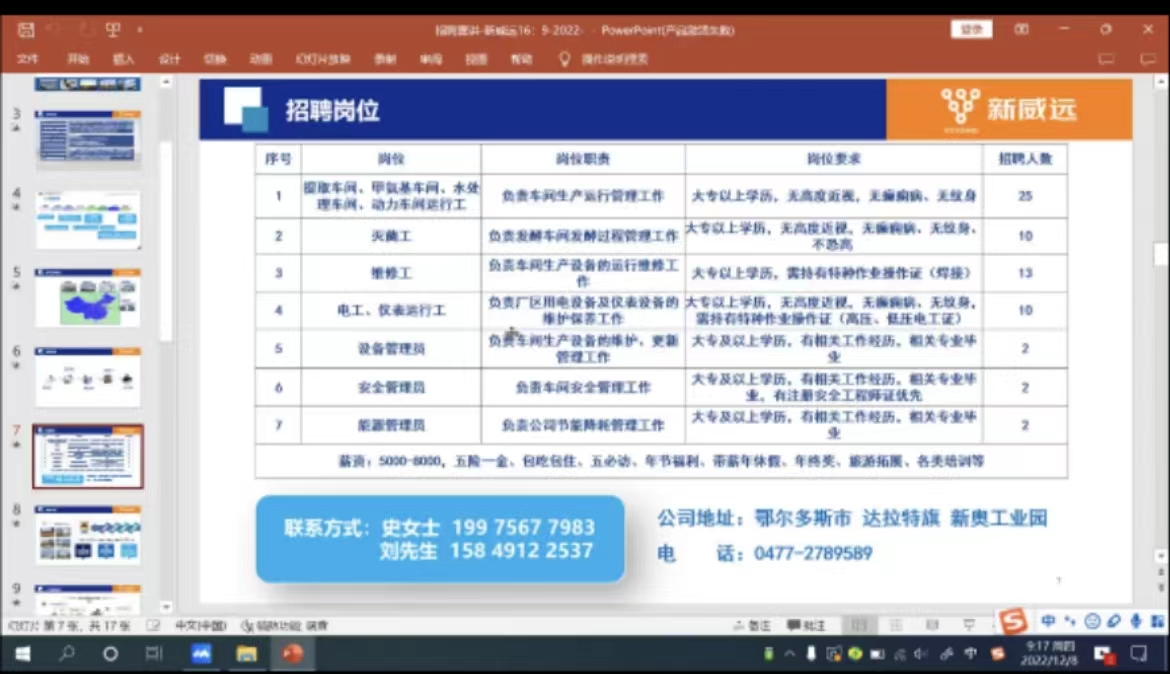Open the Windows Start menu
This screenshot has height=674, width=1170.
[x=23, y=655]
